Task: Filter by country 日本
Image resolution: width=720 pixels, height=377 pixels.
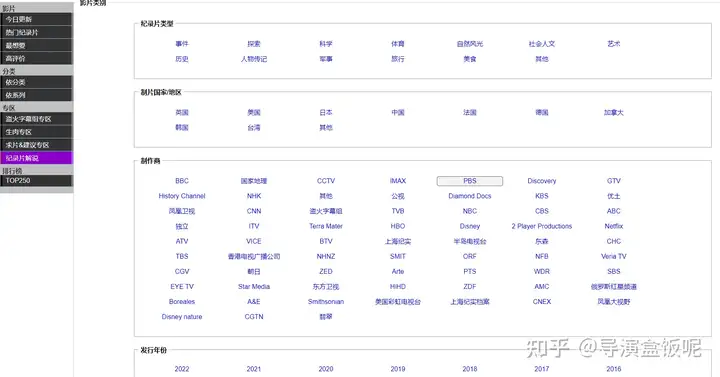Action: coord(326,112)
